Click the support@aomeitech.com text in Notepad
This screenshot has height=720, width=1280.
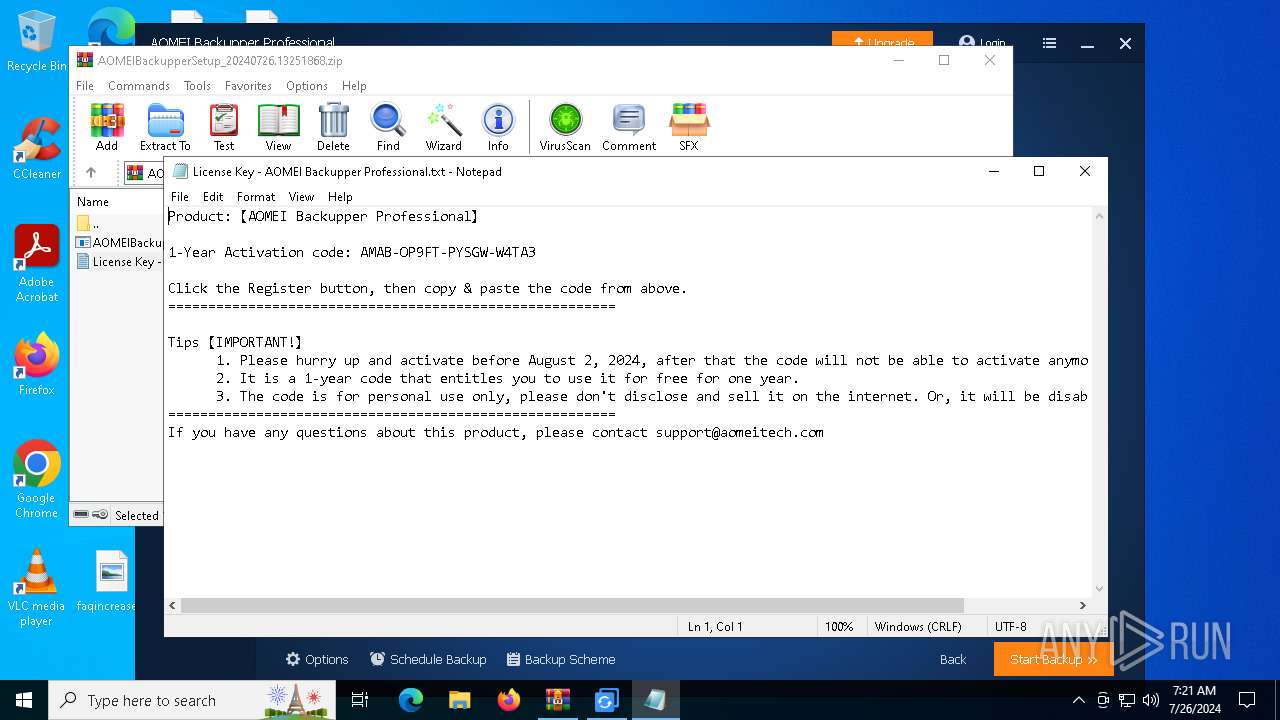coord(740,432)
